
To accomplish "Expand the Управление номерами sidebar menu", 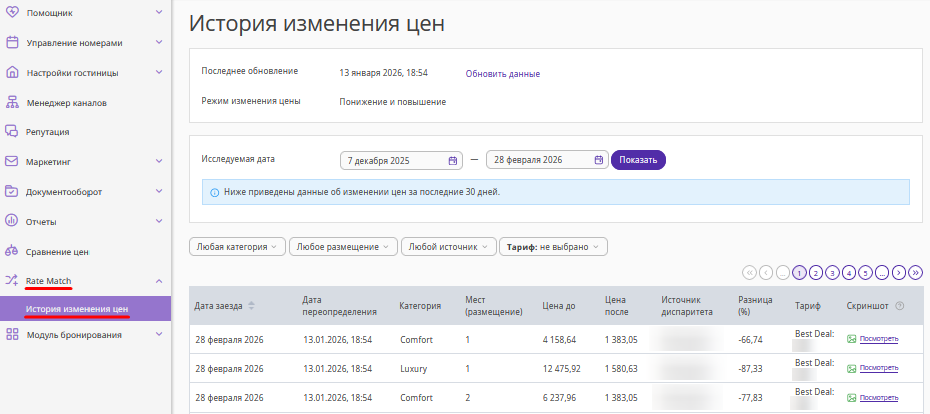I will coord(159,43).
